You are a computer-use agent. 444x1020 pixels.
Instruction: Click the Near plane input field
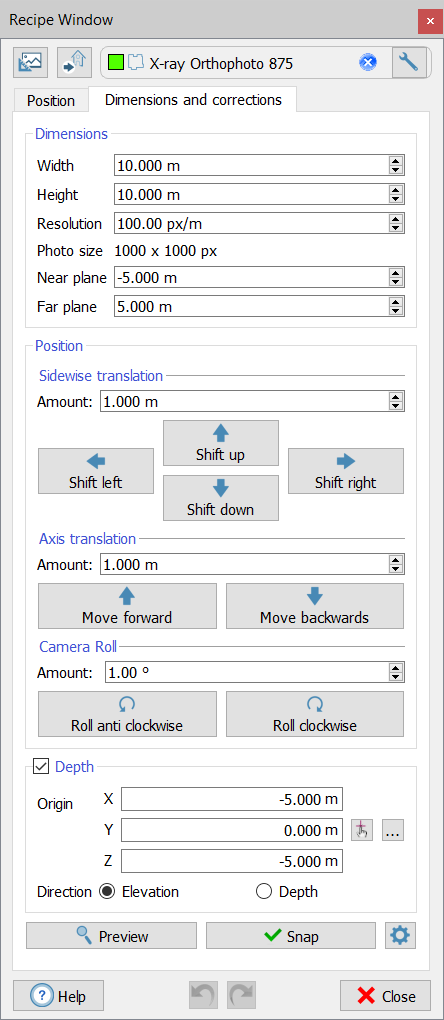pos(259,278)
